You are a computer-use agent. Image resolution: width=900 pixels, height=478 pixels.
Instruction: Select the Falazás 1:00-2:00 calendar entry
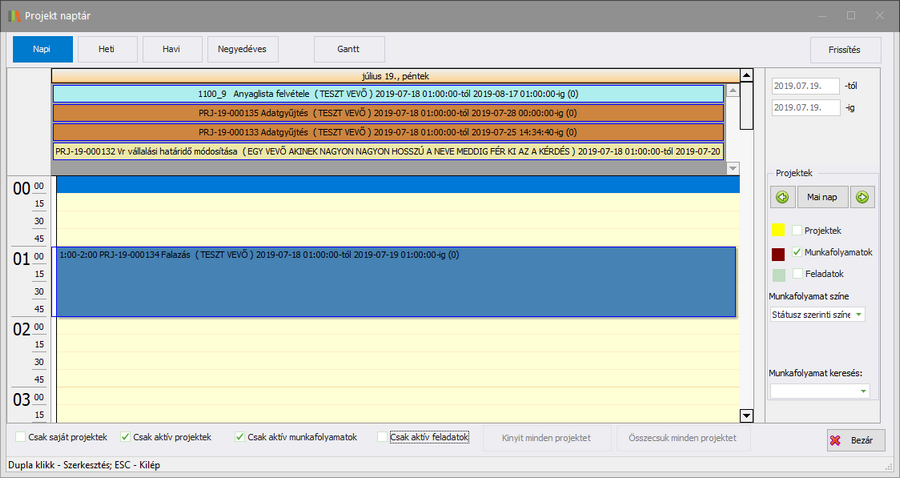click(x=394, y=282)
